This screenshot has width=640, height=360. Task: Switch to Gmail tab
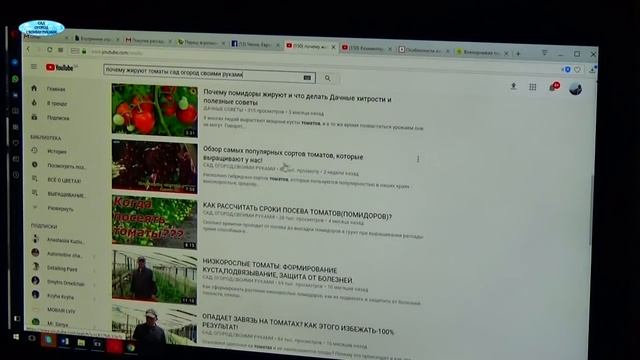pos(148,41)
